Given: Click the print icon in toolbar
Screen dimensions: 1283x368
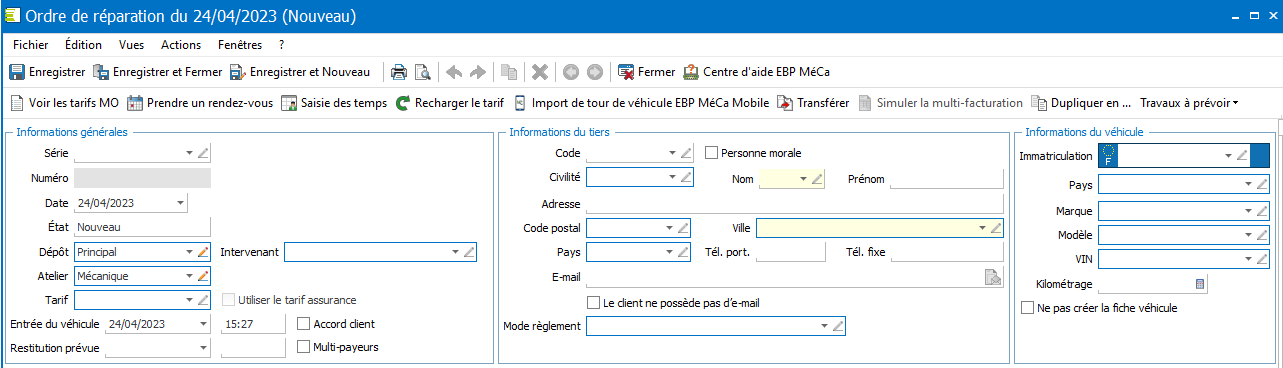Looking at the screenshot, I should pos(398,72).
